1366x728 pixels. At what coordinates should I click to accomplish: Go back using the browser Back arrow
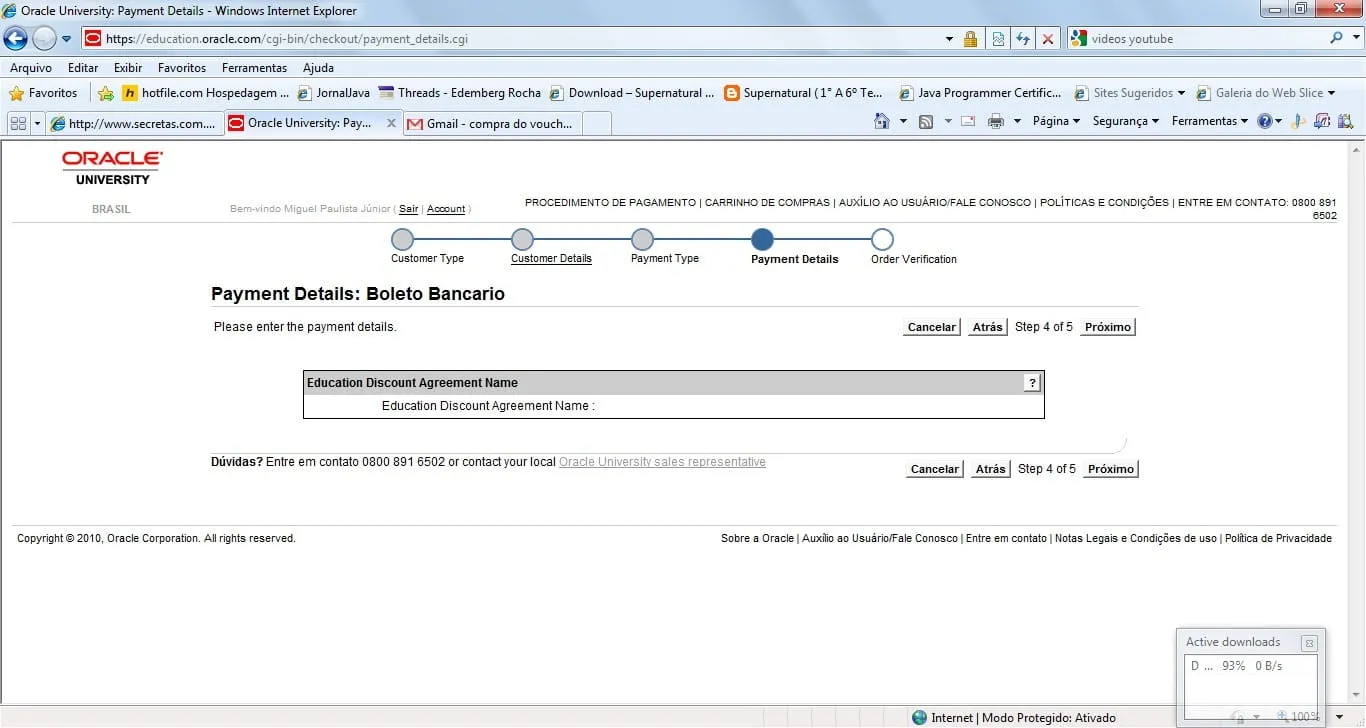click(x=16, y=39)
